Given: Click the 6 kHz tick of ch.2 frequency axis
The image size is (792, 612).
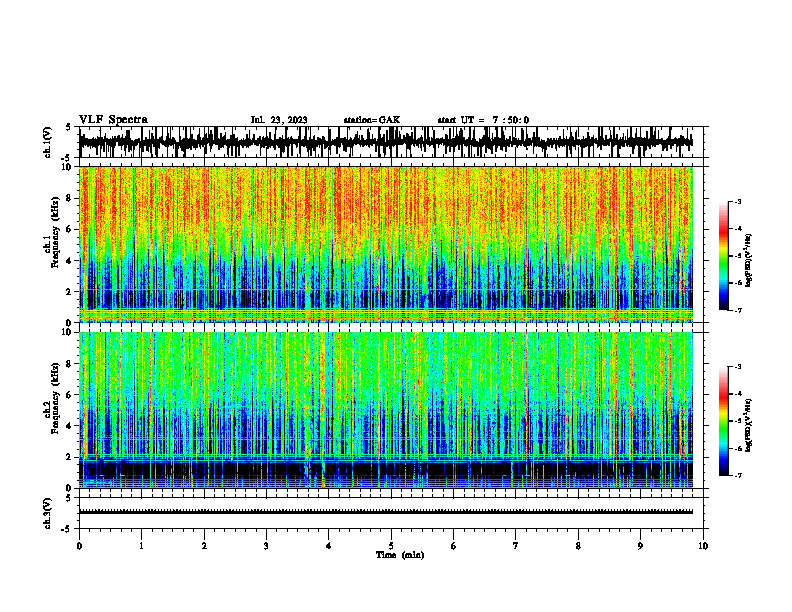Looking at the screenshot, I should tap(71, 394).
